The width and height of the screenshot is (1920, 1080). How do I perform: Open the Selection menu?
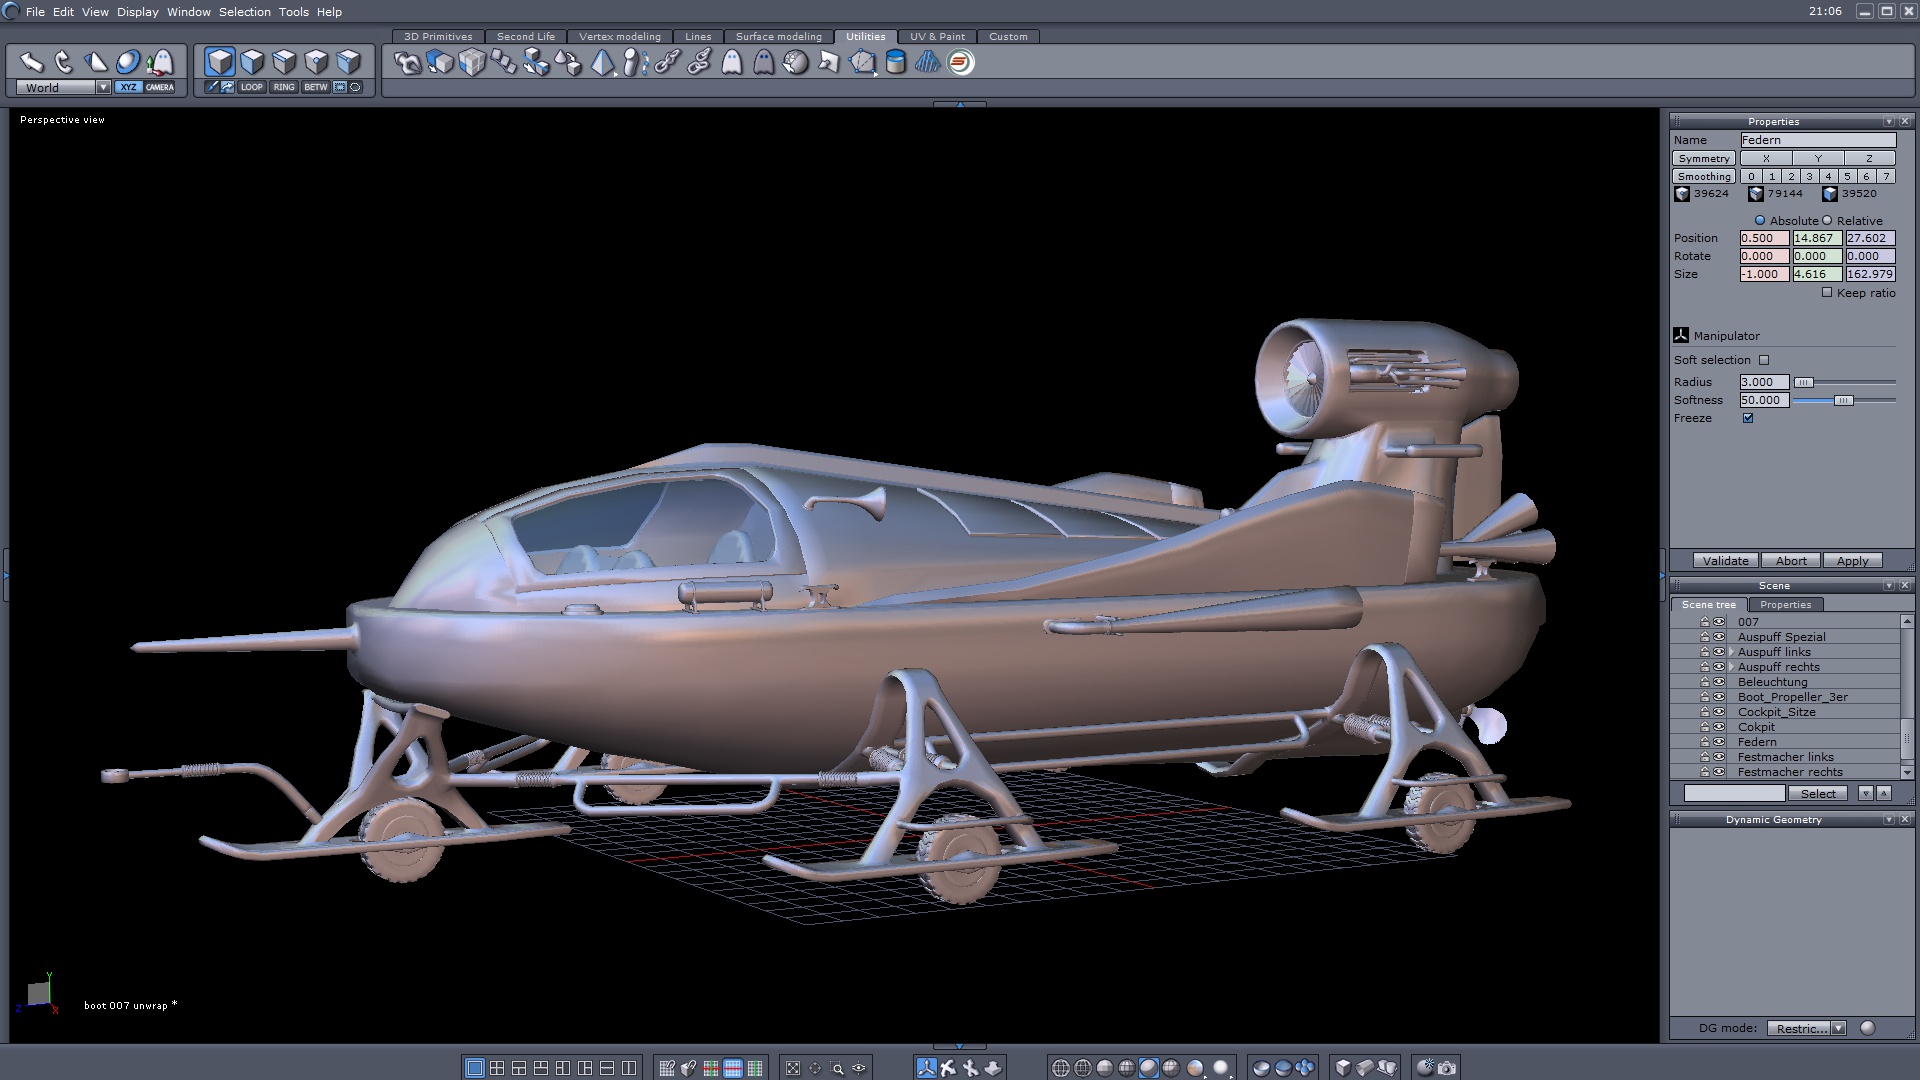244,12
